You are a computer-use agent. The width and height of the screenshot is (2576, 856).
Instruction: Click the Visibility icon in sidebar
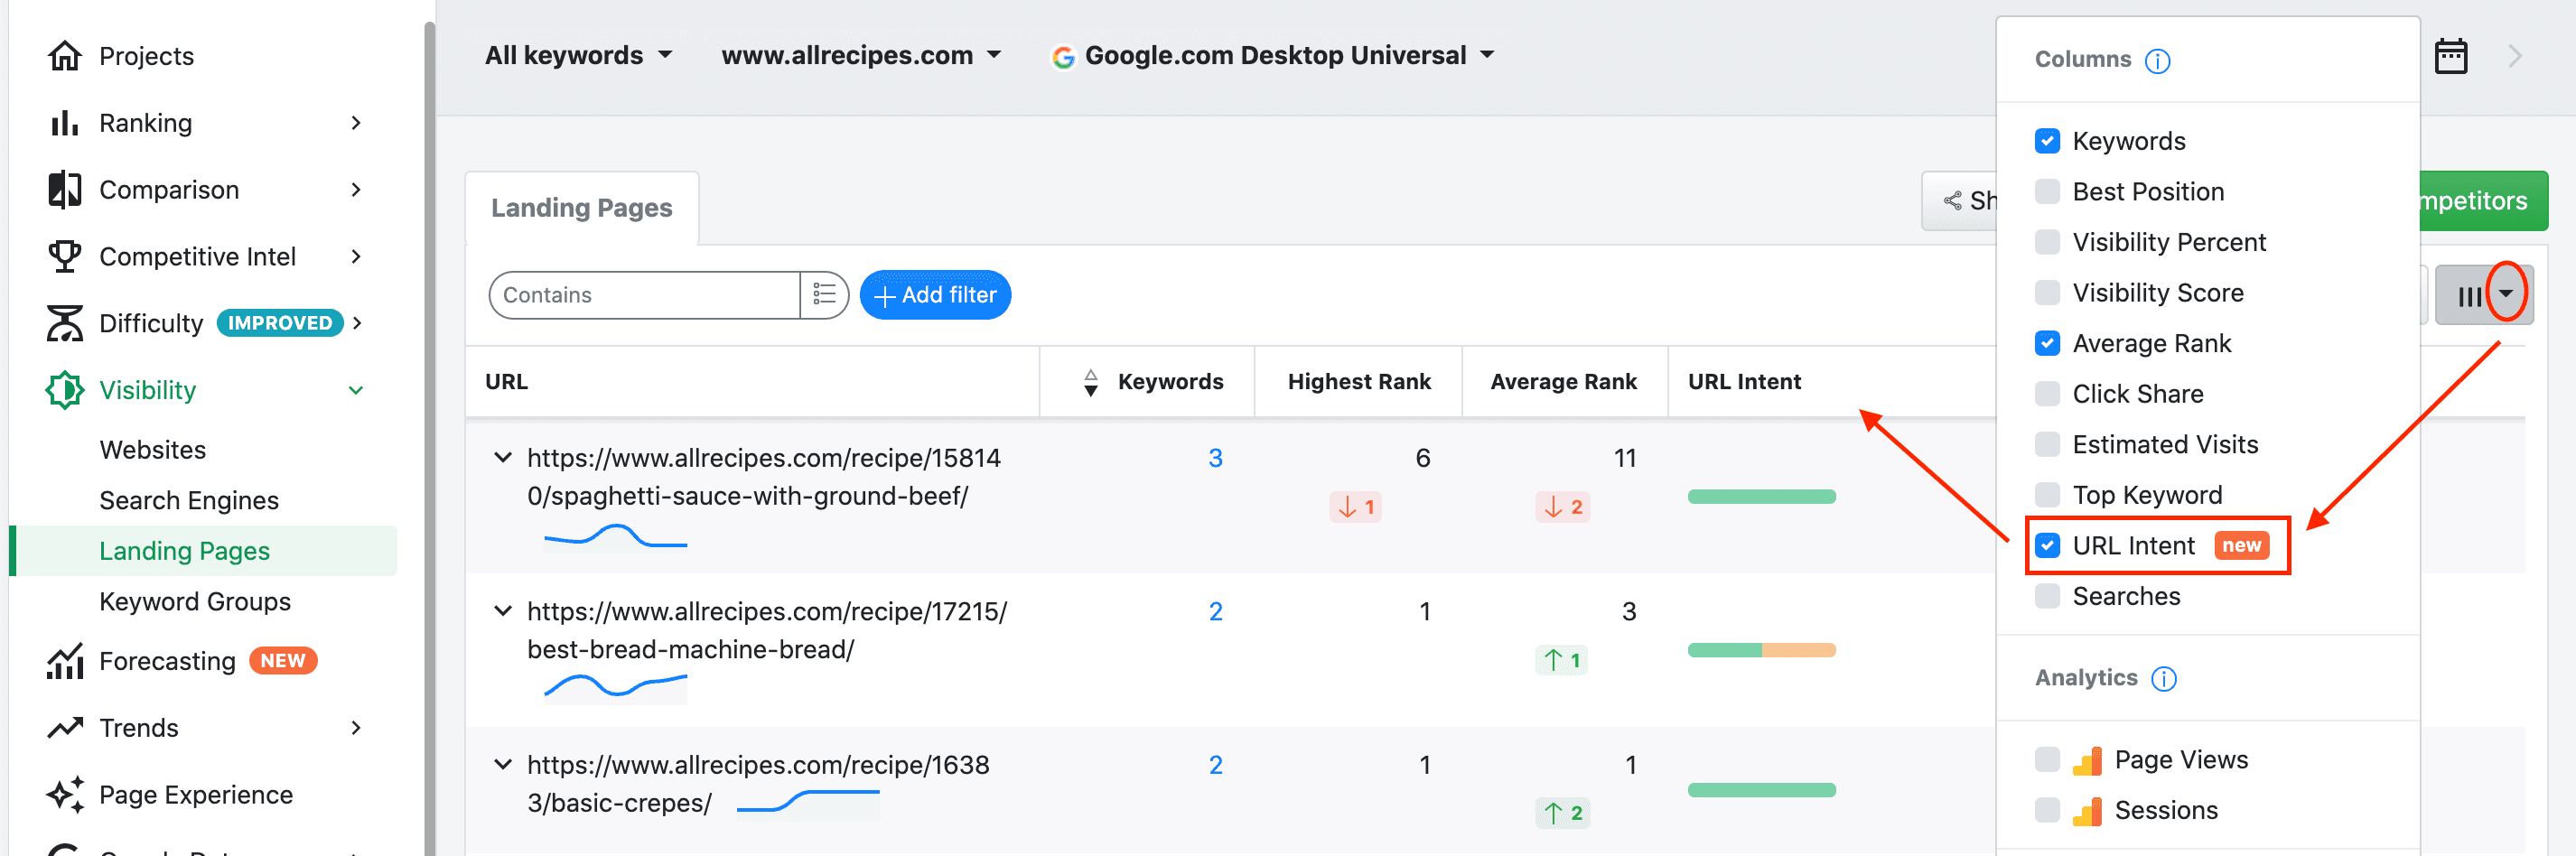(x=65, y=390)
